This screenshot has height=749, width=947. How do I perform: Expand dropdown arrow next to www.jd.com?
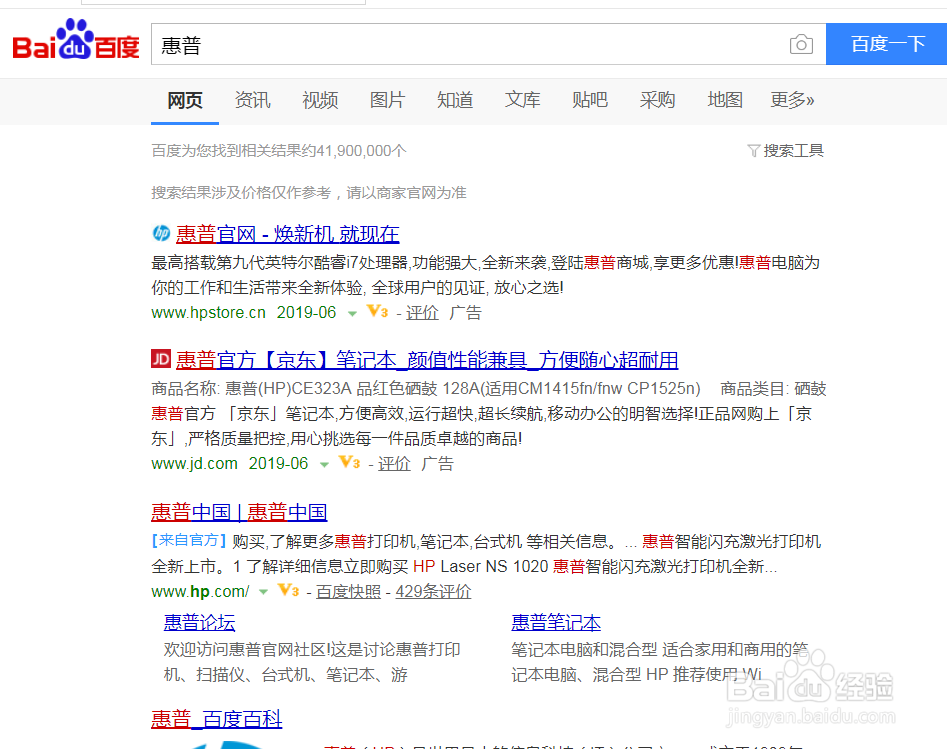click(x=324, y=465)
